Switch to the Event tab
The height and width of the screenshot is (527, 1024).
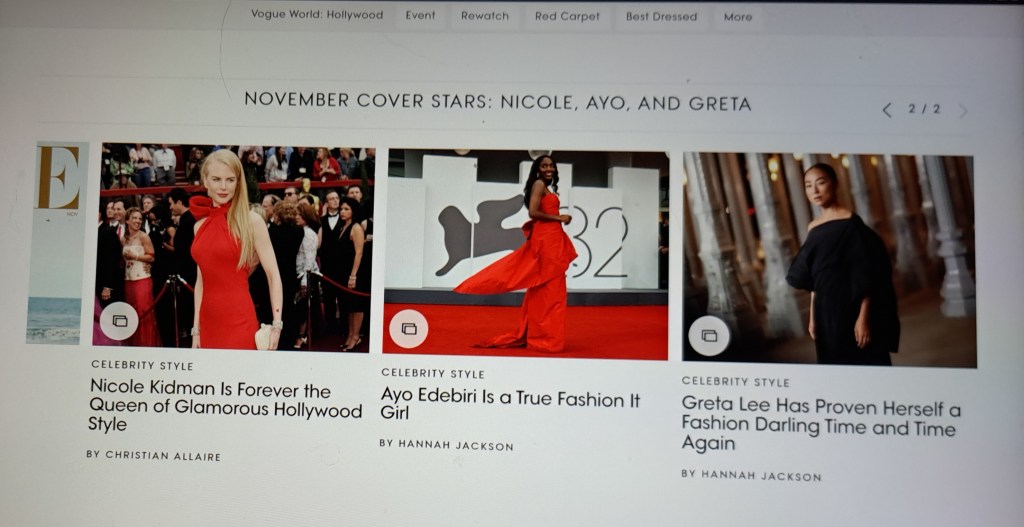coord(420,16)
